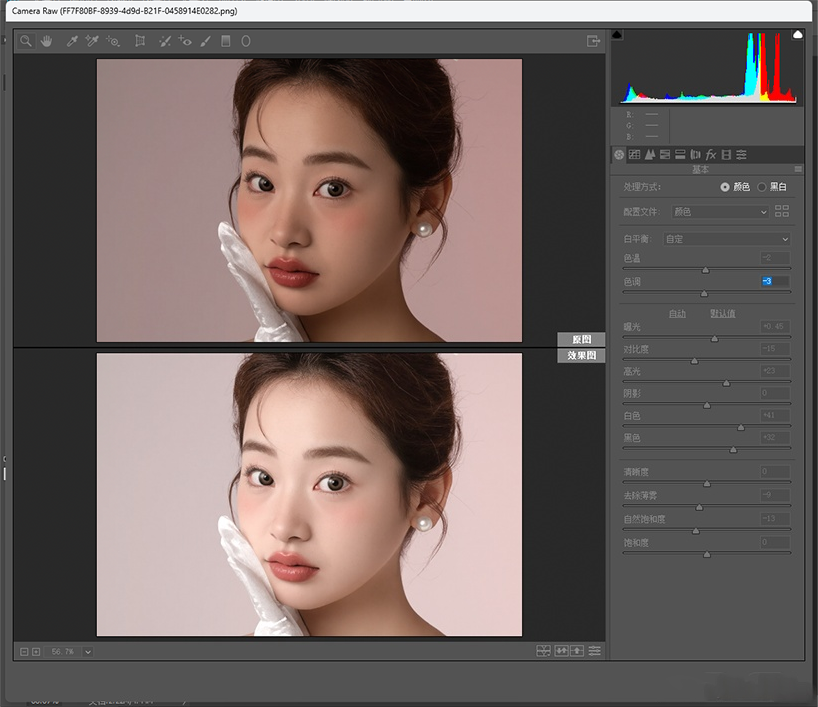
Task: Select the 颜色 processing radio button
Action: 725,187
